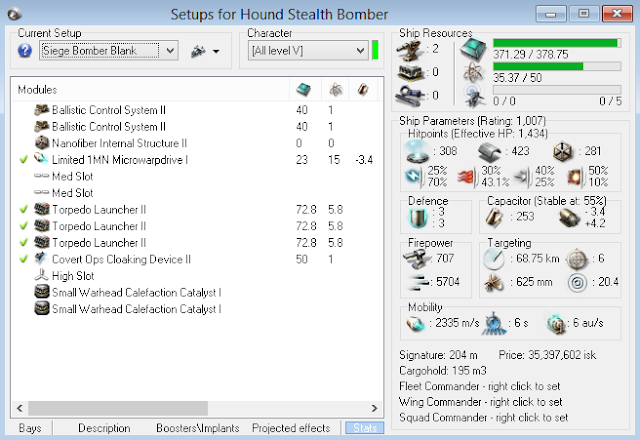Click the horizontal scrollbar thumb in modules
Image resolution: width=640 pixels, height=440 pixels.
118,408
